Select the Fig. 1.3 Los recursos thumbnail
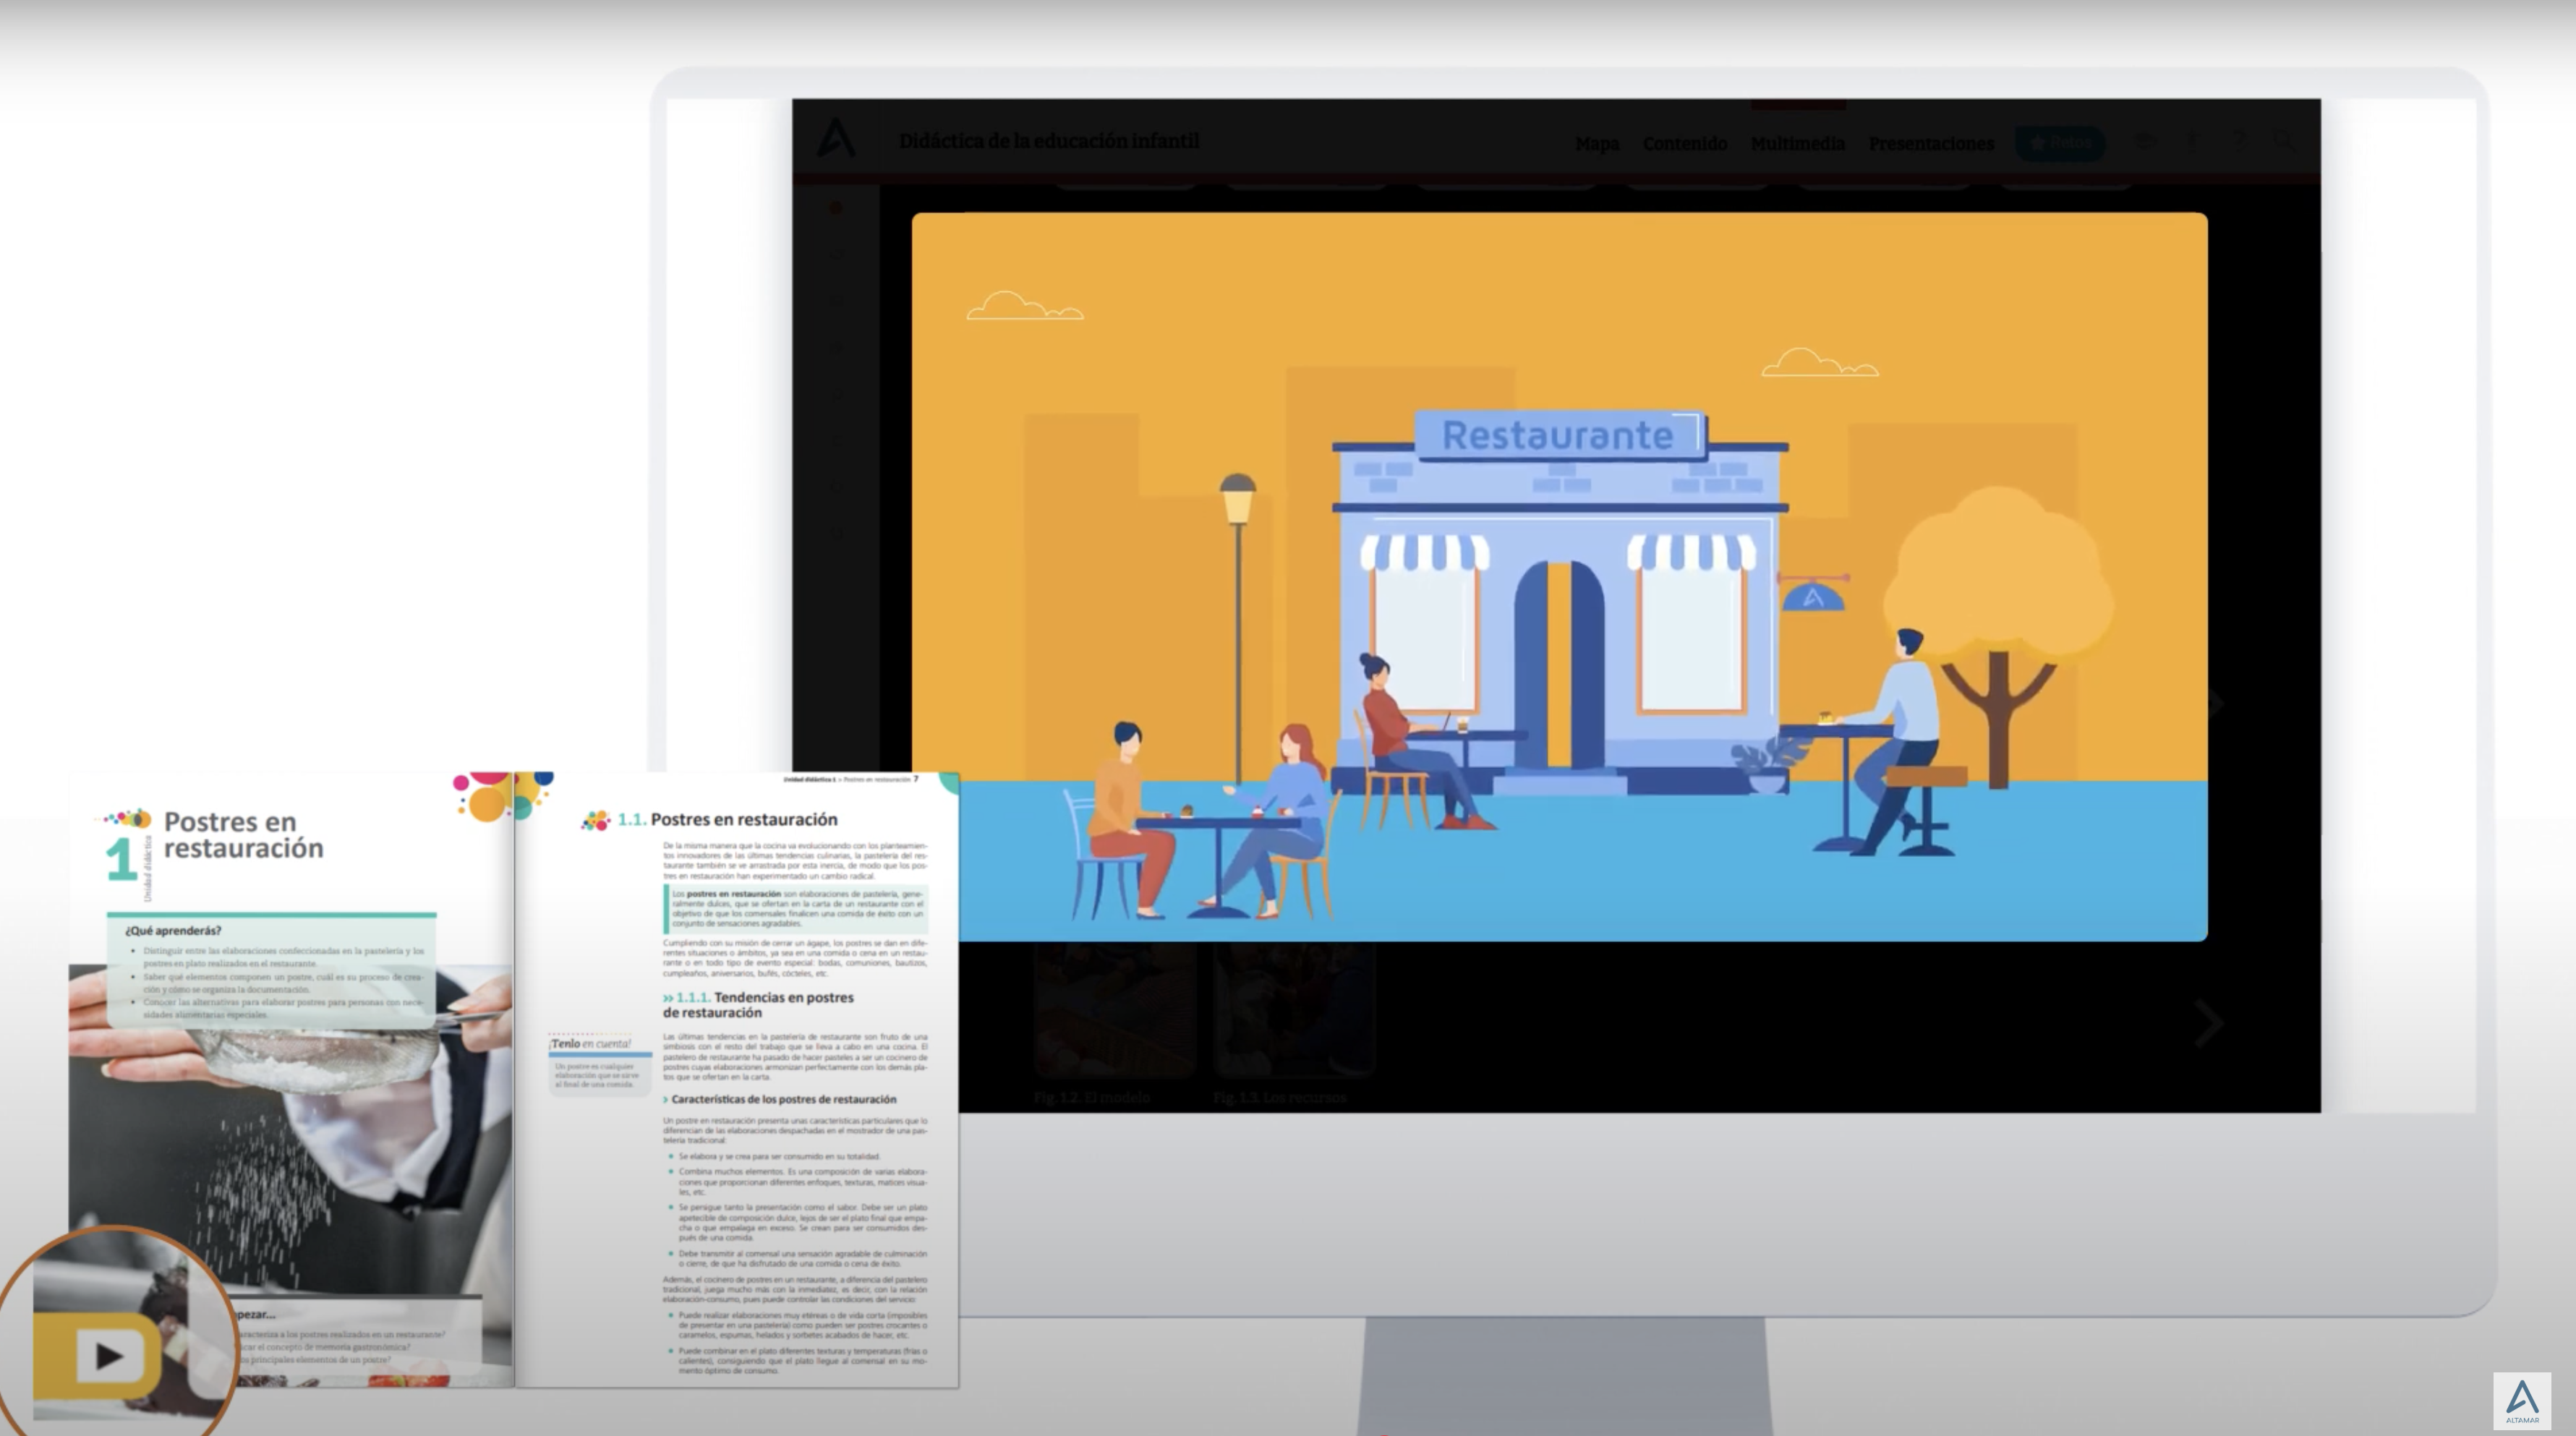Viewport: 2576px width, 1436px height. pos(1293,1010)
